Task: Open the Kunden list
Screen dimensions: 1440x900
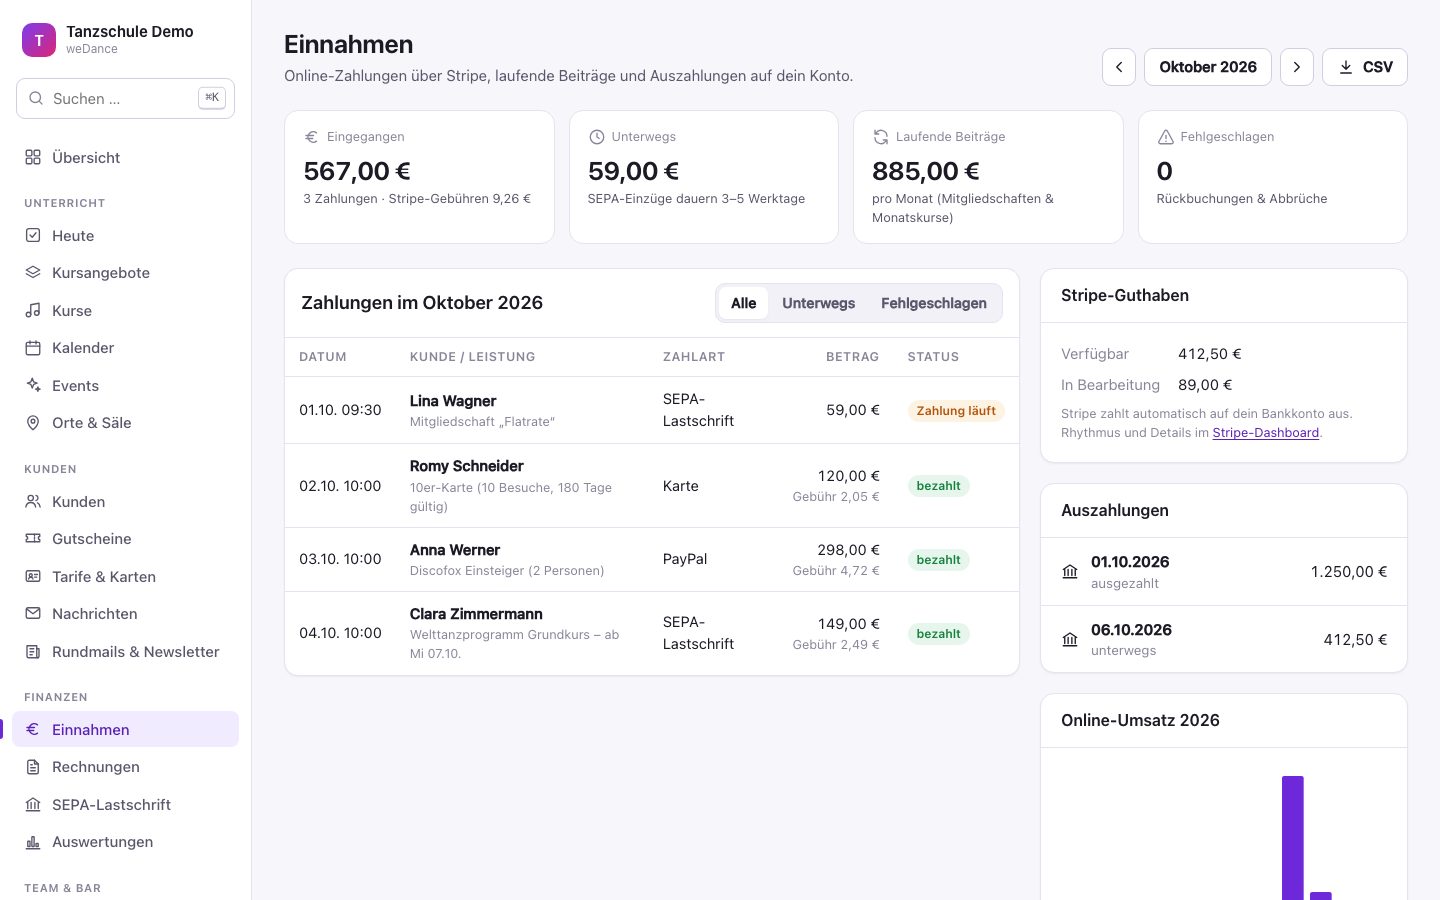Action: [x=125, y=502]
